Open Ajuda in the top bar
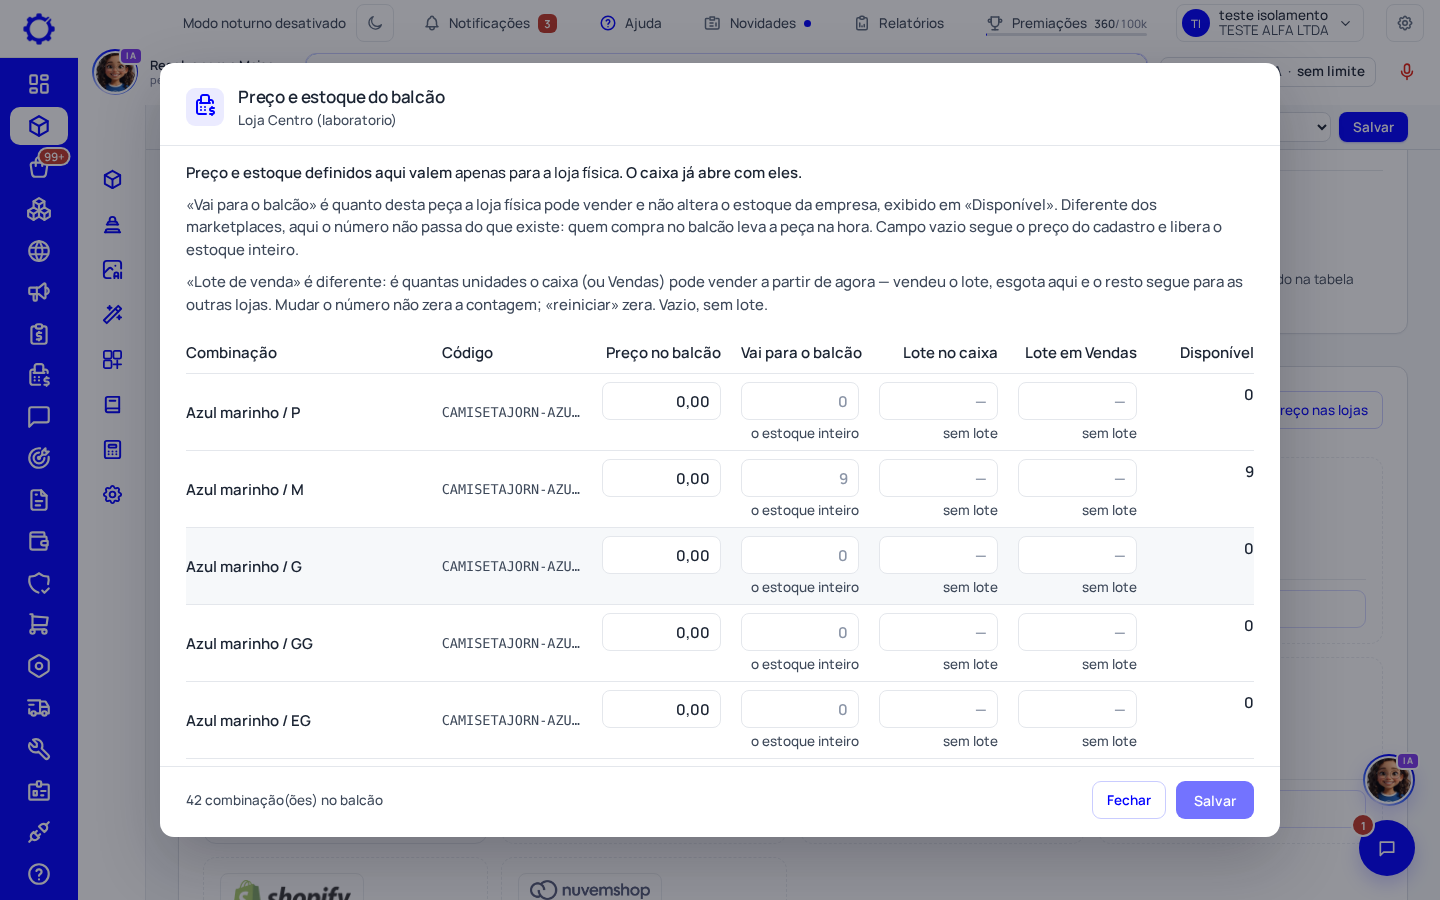The image size is (1440, 900). (631, 23)
